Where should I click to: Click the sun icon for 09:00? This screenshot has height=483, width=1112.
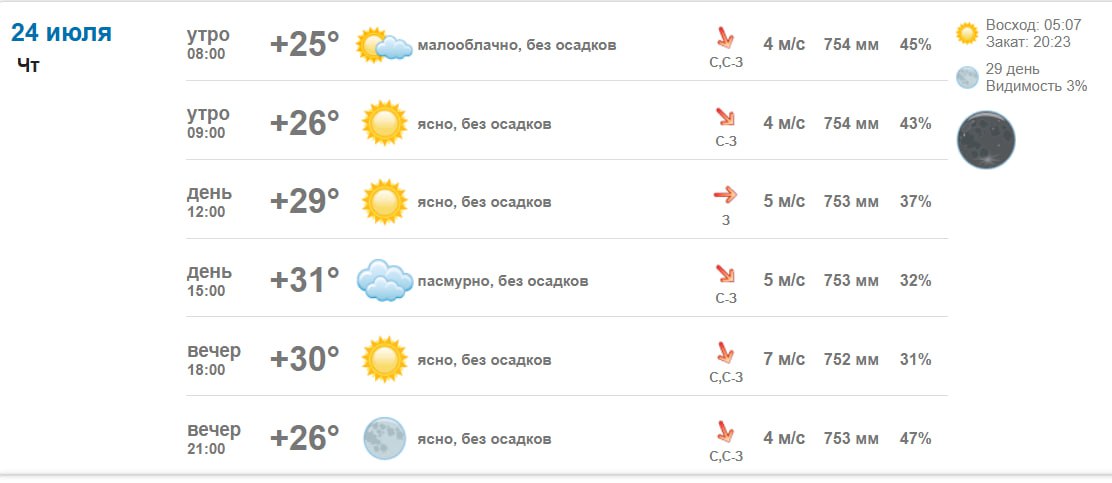(x=384, y=123)
